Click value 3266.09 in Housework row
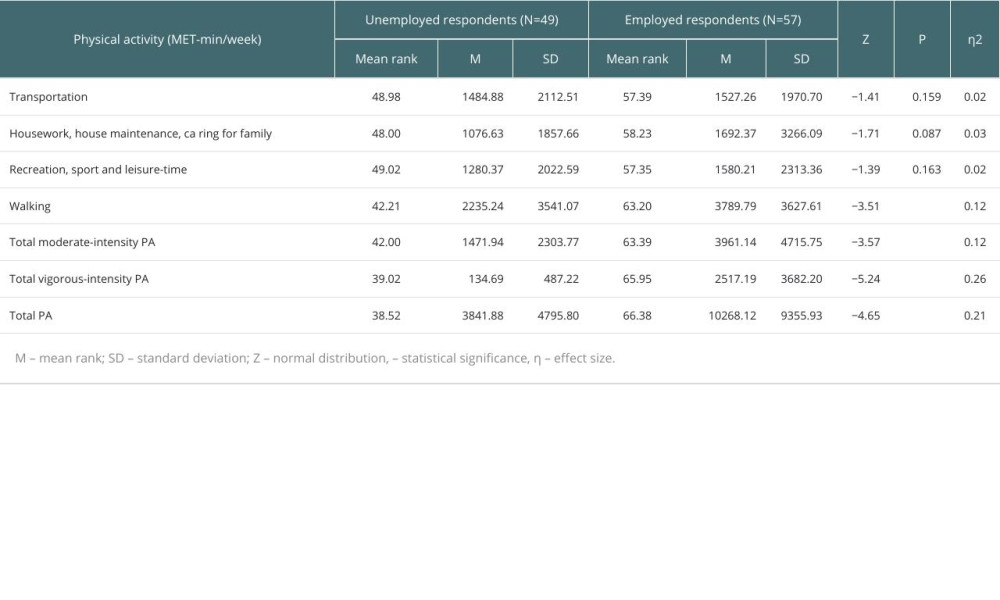This screenshot has height=600, width=1000. 802,133
